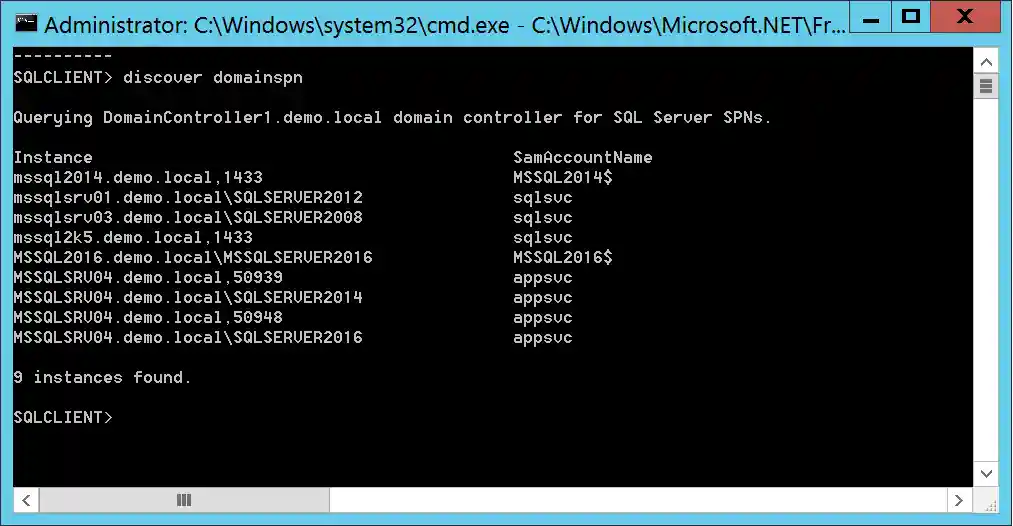Click 'MSSQL2016.demo.local\MSSQLSERVER2016' instance
This screenshot has height=526, width=1013.
193,258
